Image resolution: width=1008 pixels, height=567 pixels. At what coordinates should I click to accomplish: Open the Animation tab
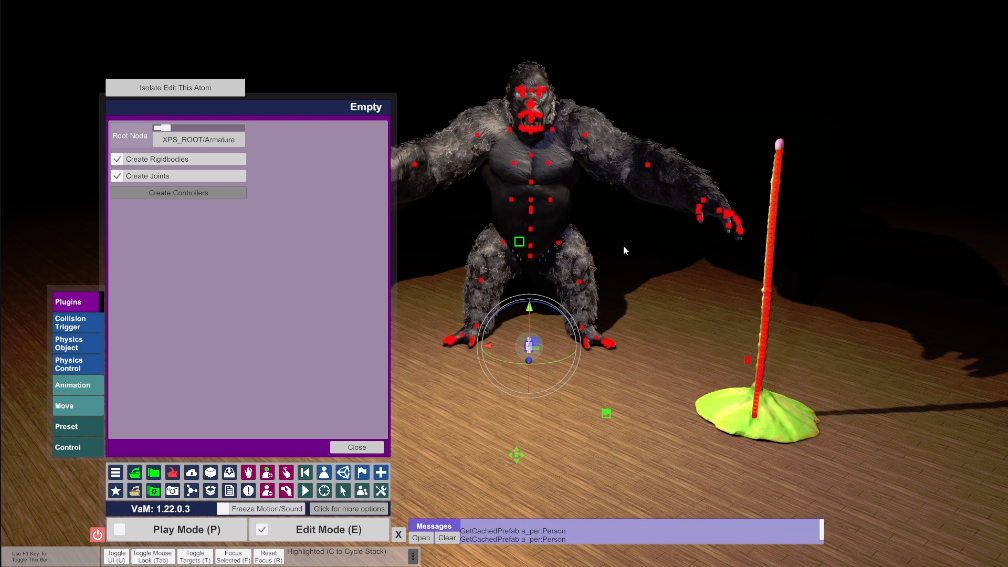pyautogui.click(x=78, y=385)
